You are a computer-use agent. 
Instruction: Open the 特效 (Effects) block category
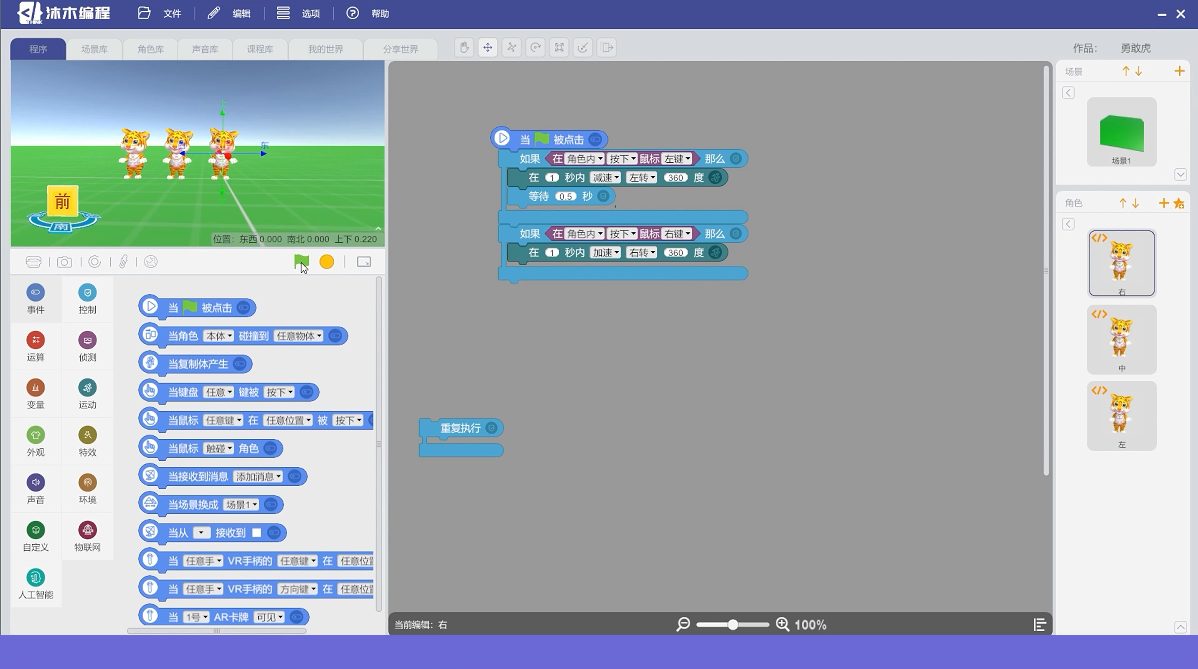tap(87, 441)
